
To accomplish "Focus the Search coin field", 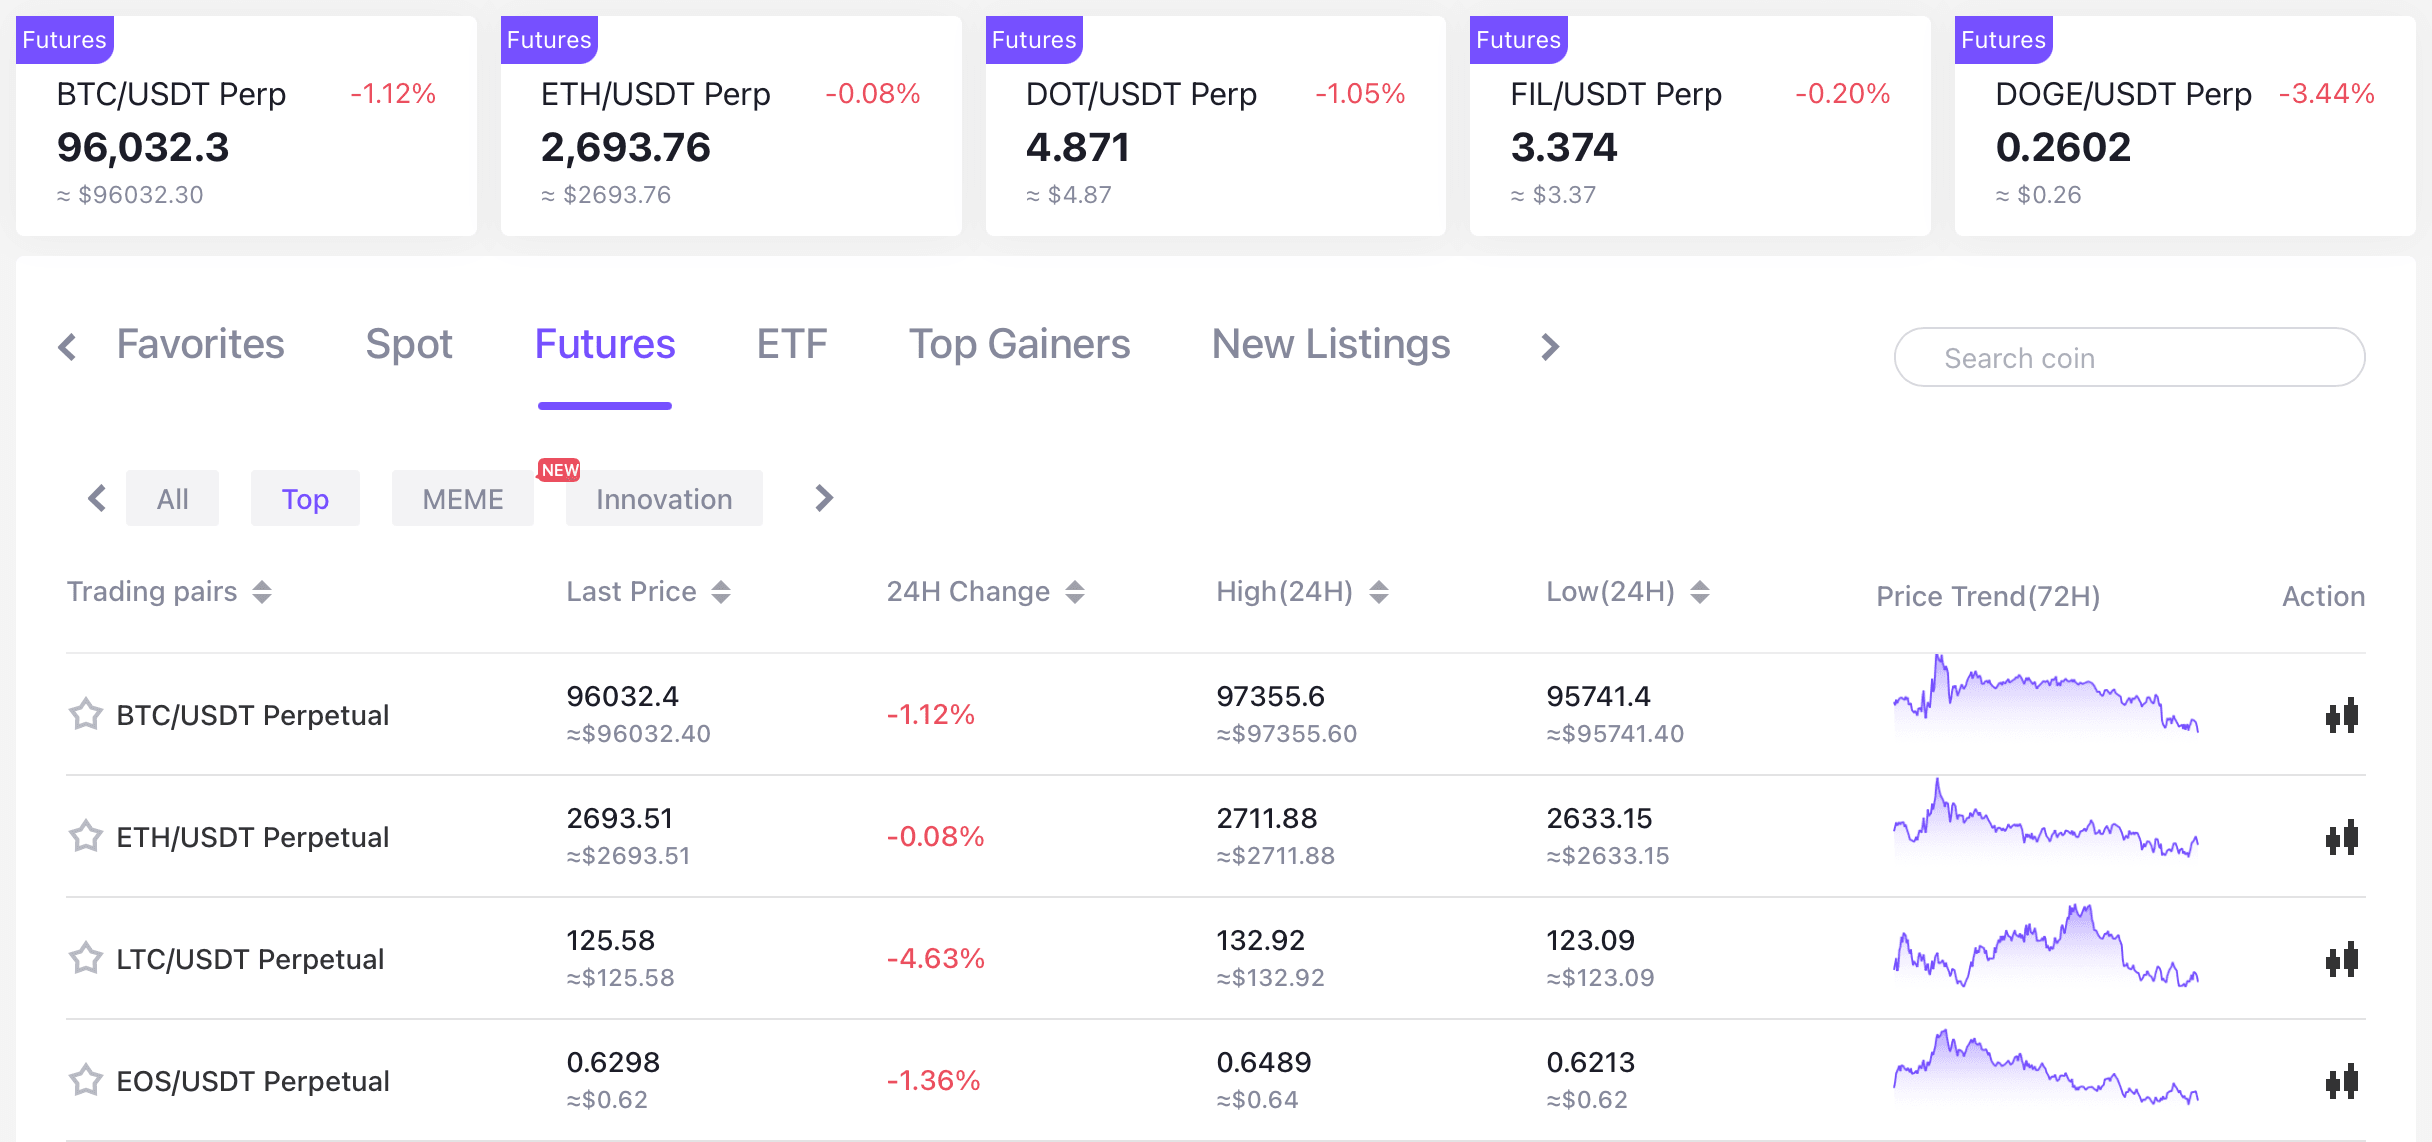I will [x=2129, y=358].
